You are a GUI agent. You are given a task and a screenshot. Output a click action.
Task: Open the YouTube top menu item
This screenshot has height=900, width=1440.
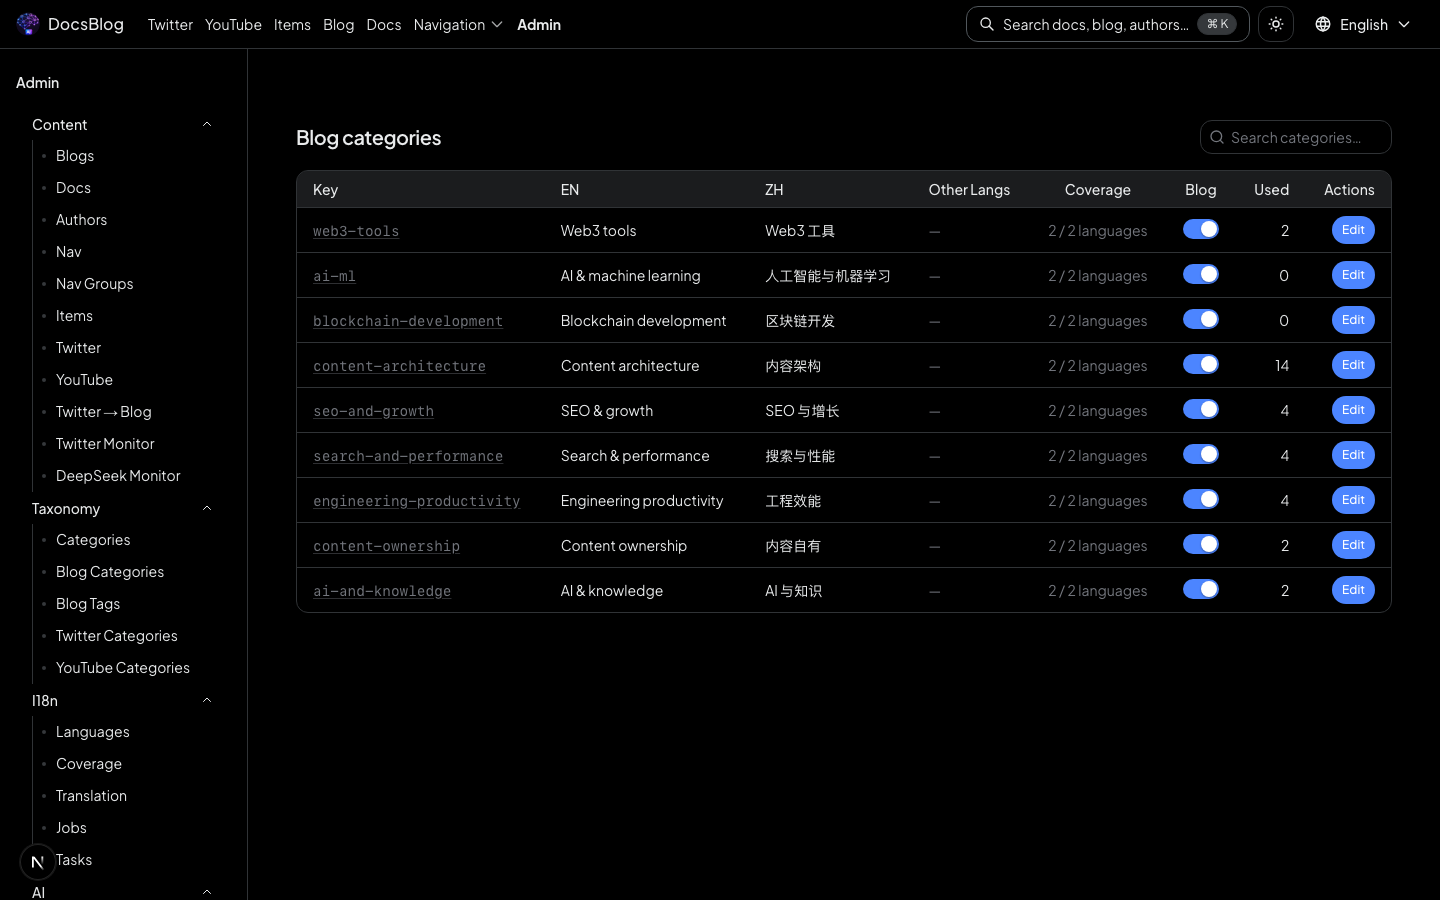point(233,24)
